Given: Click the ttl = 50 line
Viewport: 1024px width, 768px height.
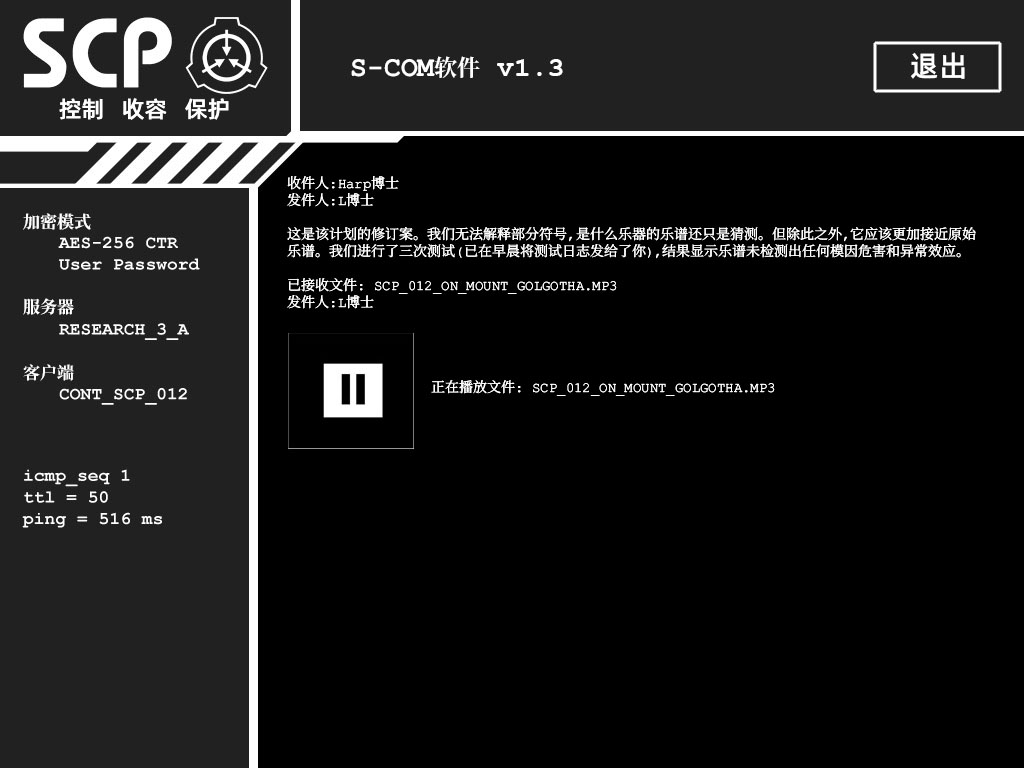Looking at the screenshot, I should click(x=65, y=497).
